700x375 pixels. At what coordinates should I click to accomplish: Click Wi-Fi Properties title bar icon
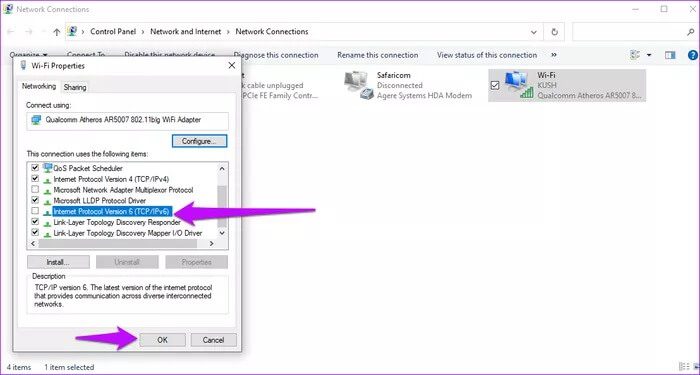[x=23, y=66]
